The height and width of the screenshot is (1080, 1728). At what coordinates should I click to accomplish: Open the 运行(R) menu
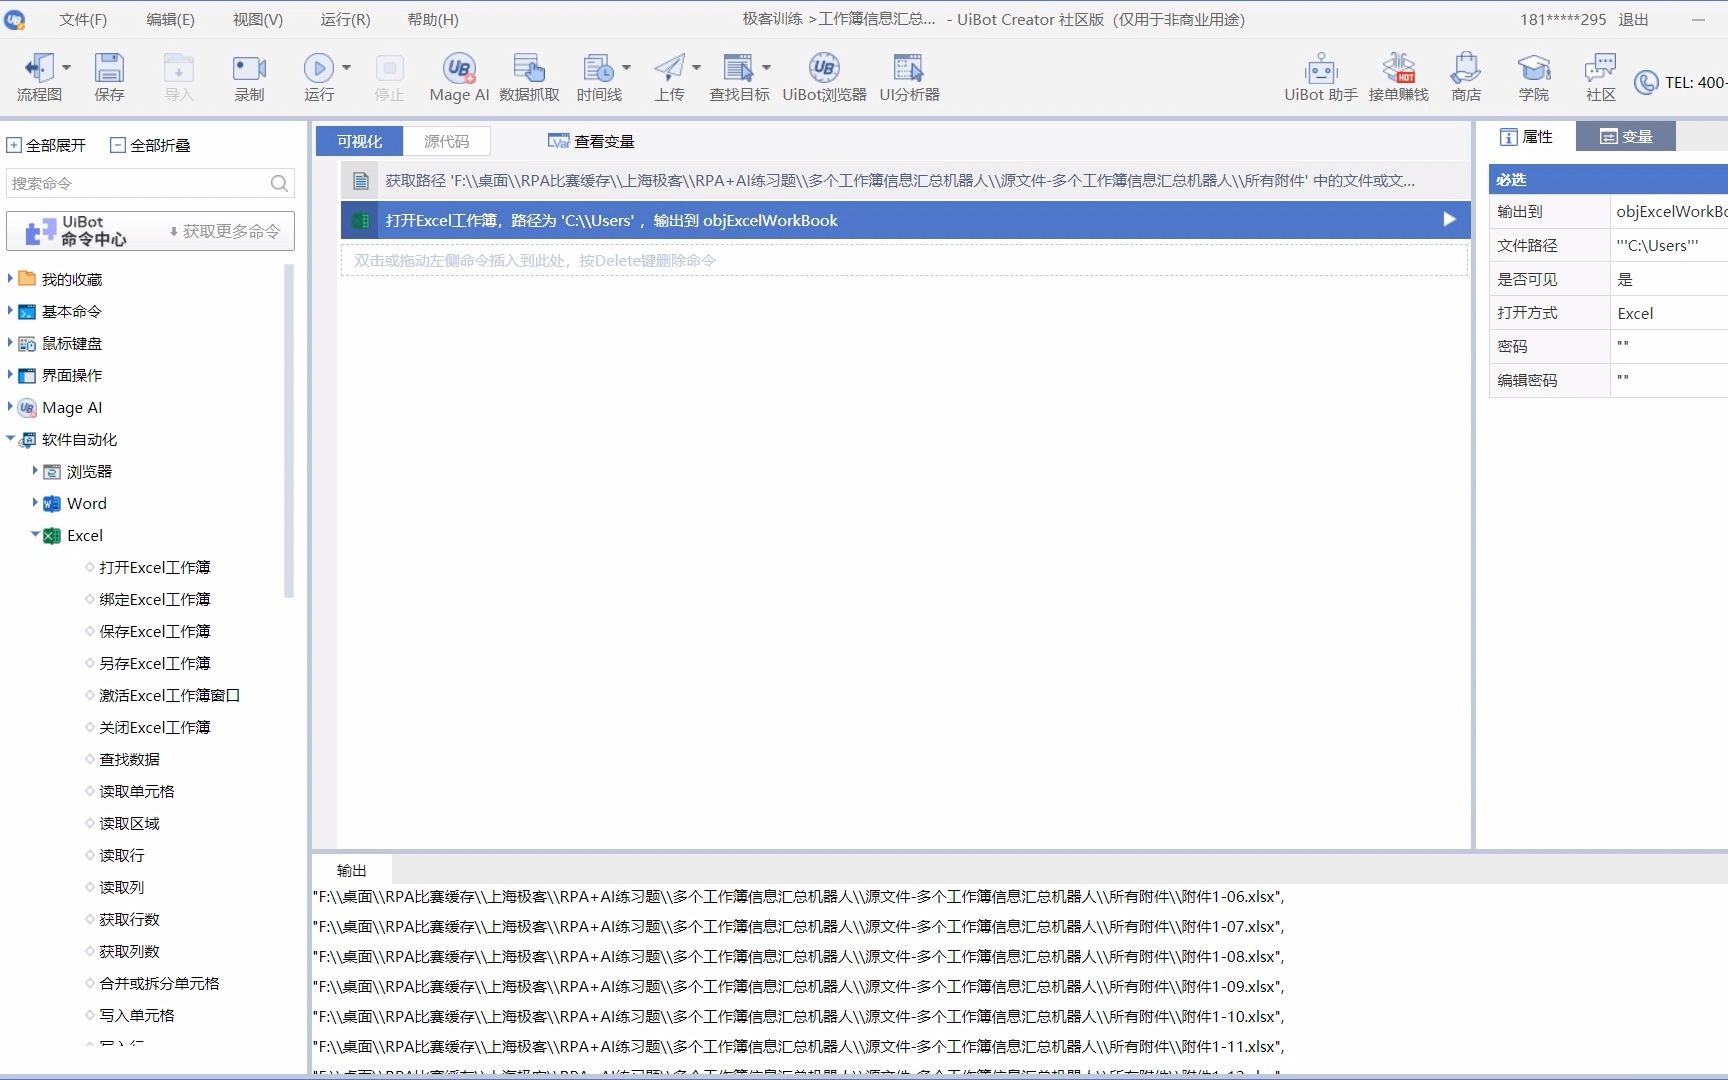345,19
